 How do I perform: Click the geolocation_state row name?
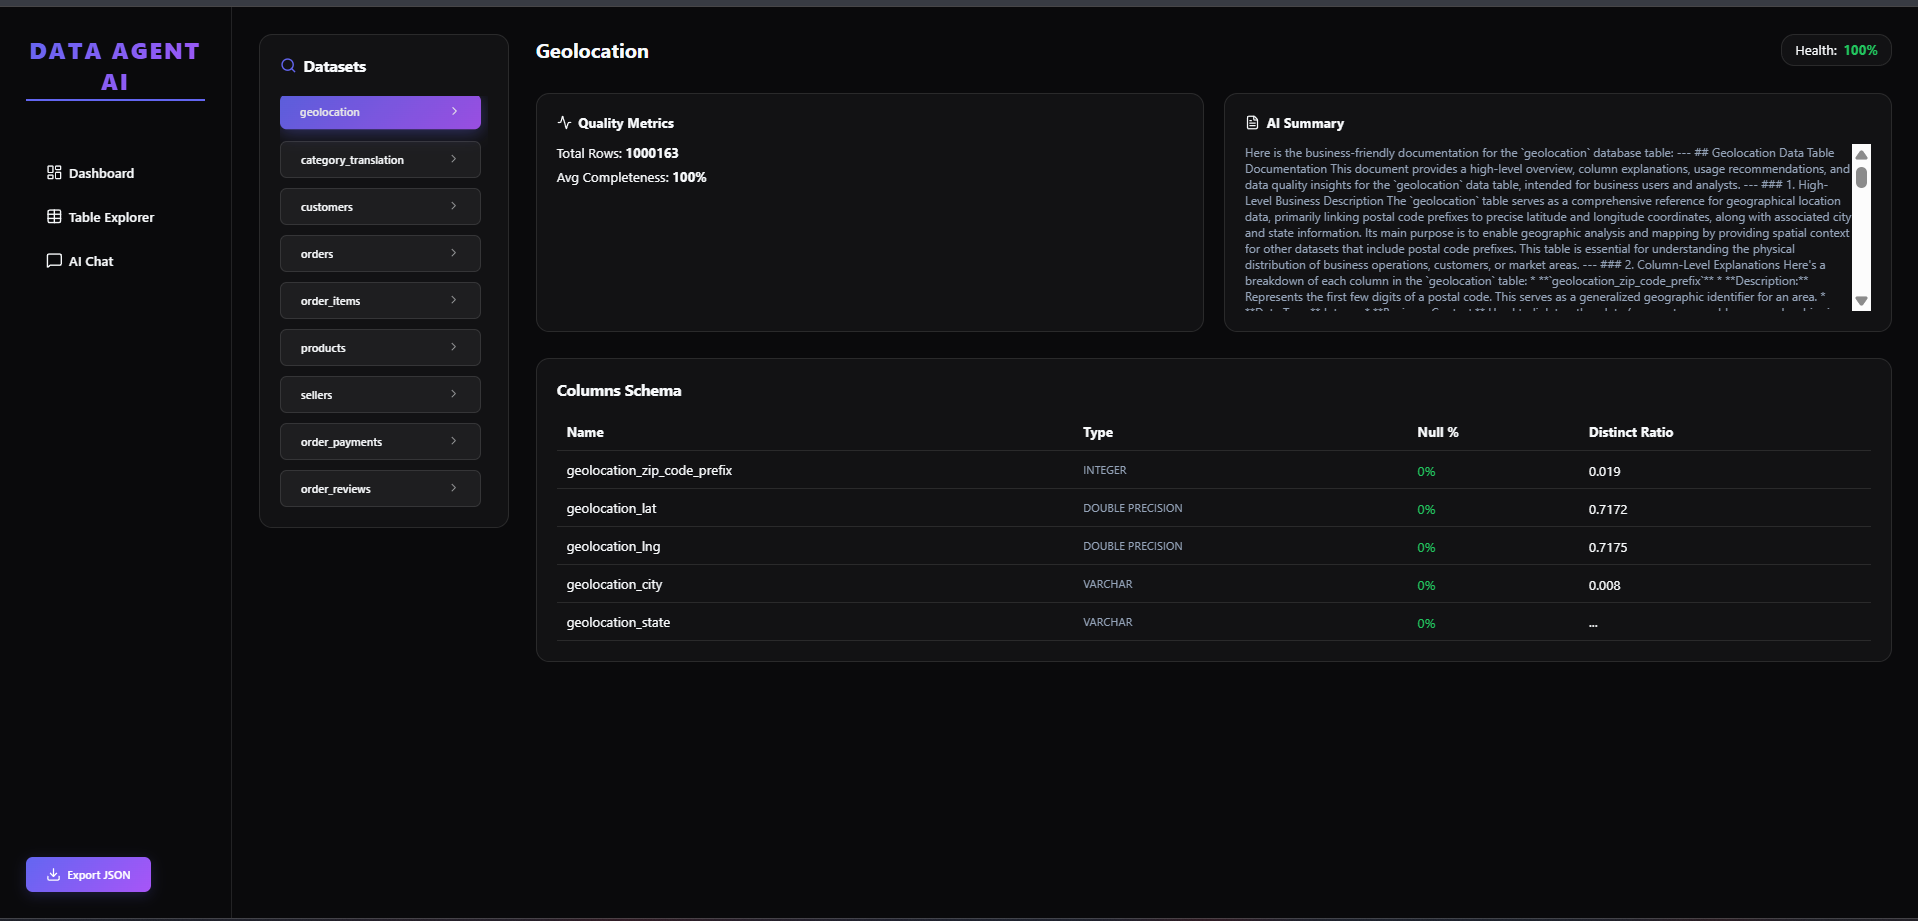point(618,622)
